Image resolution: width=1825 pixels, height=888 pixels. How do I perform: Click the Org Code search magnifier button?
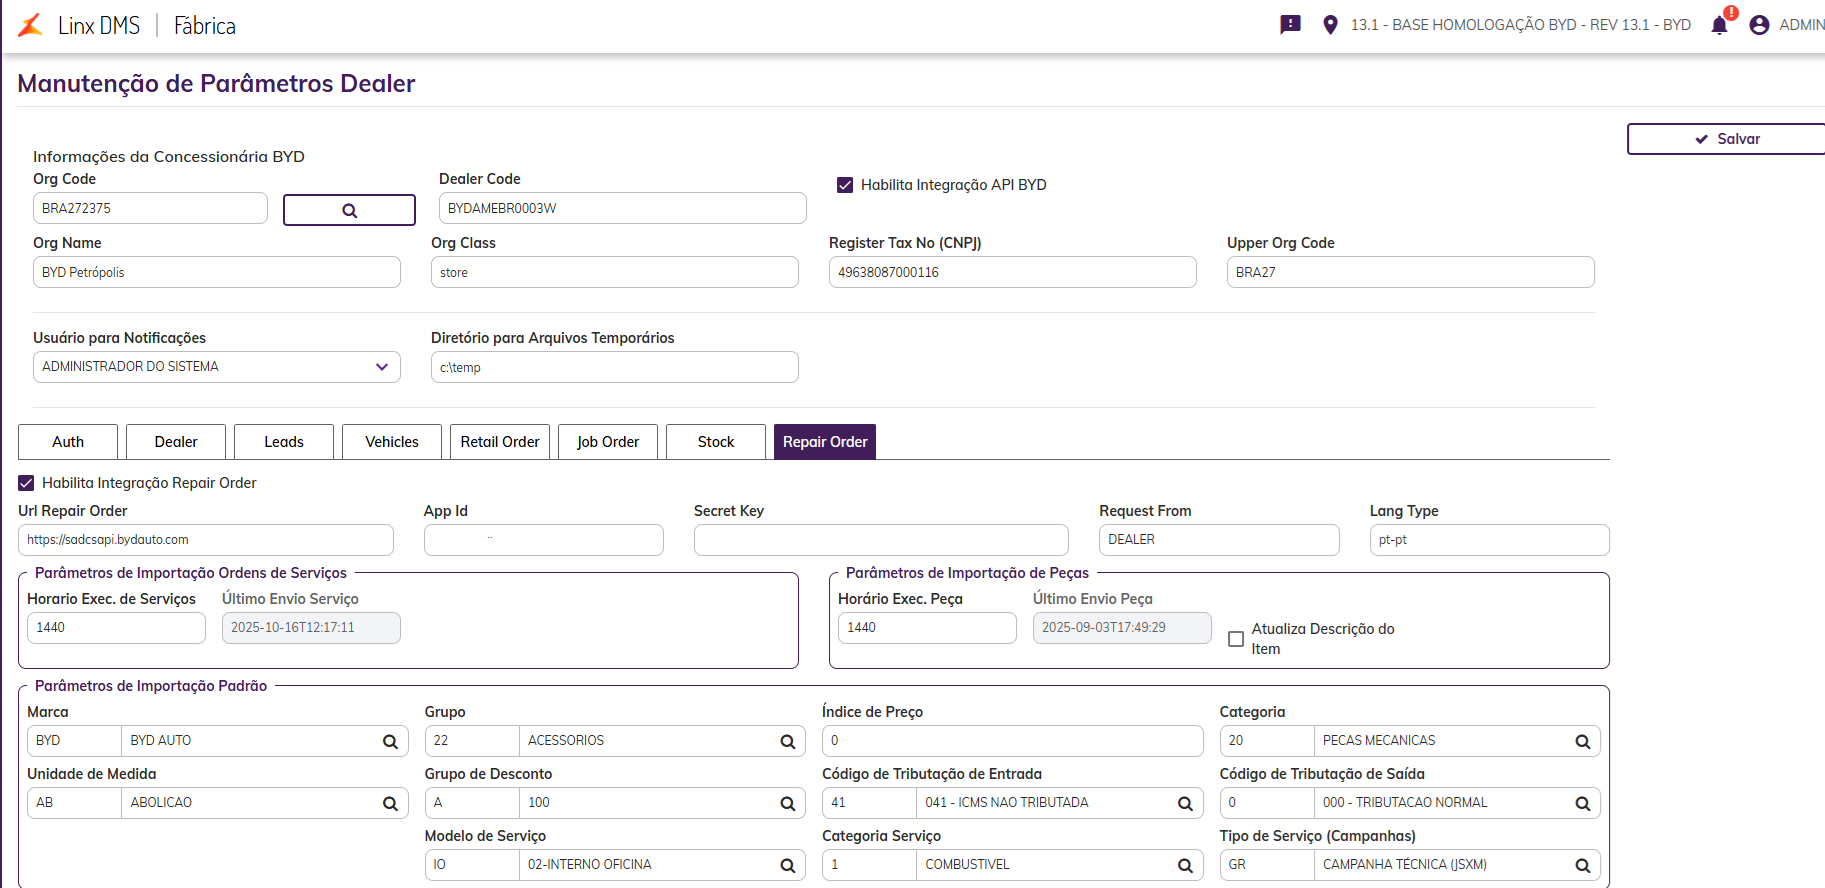pyautogui.click(x=349, y=210)
